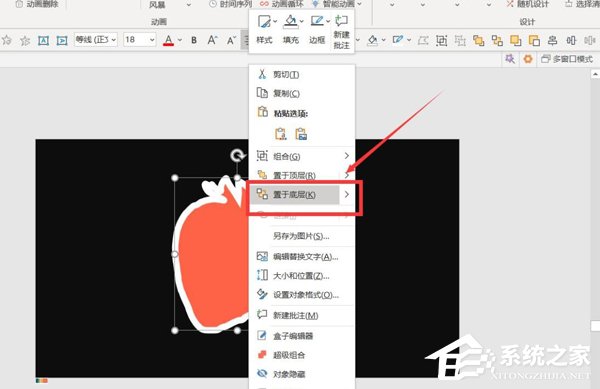Decrease font size with the smaller A
The width and height of the screenshot is (600, 389).
(x=231, y=41)
